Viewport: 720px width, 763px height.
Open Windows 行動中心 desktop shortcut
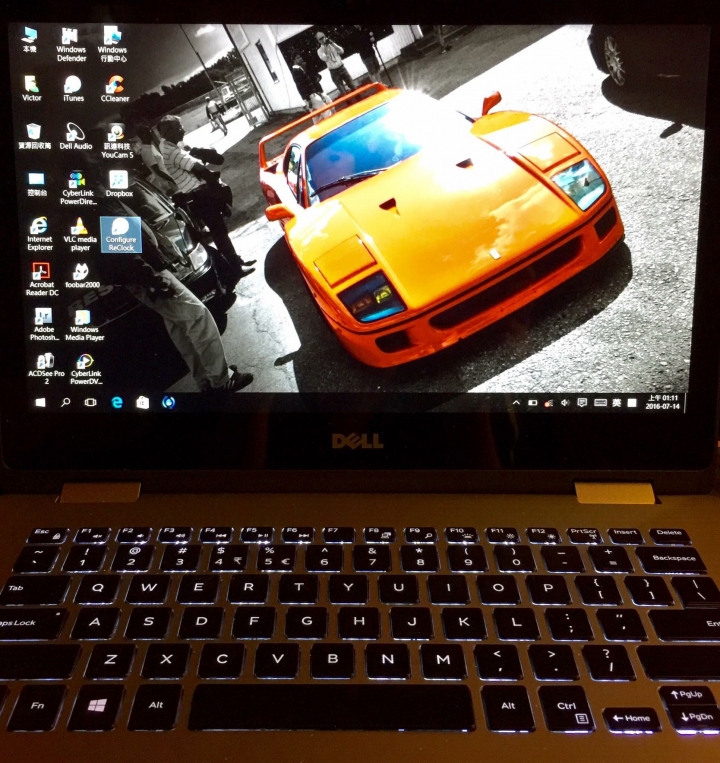coord(112,44)
